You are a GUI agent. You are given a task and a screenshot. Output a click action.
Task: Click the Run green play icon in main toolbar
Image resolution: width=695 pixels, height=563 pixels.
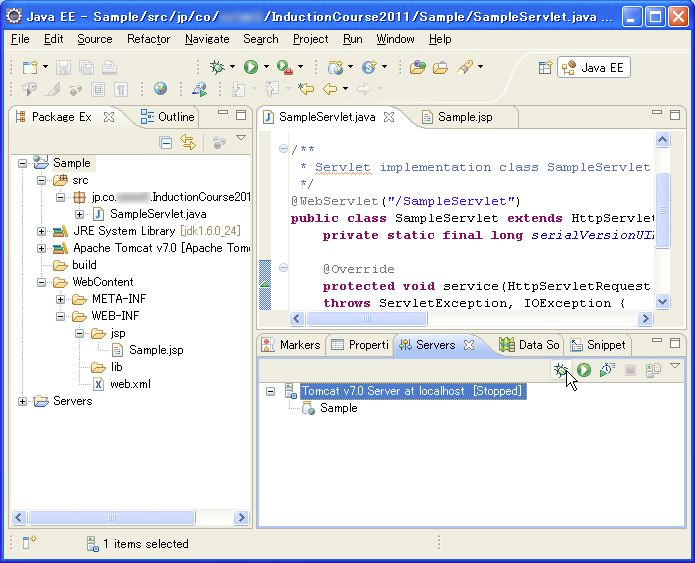(251, 67)
